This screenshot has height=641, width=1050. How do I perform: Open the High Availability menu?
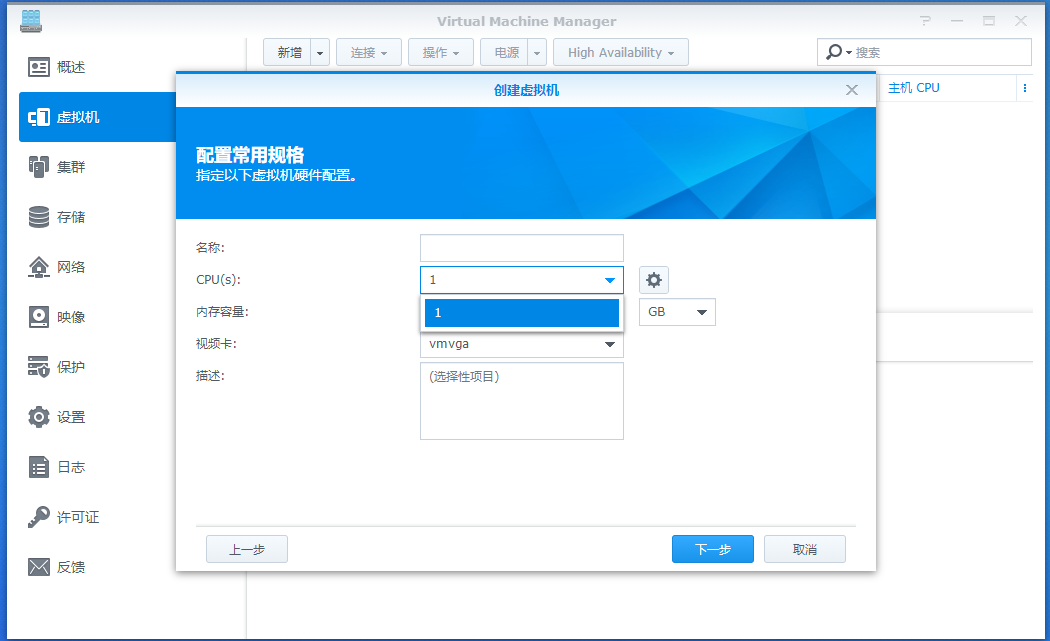[x=620, y=53]
